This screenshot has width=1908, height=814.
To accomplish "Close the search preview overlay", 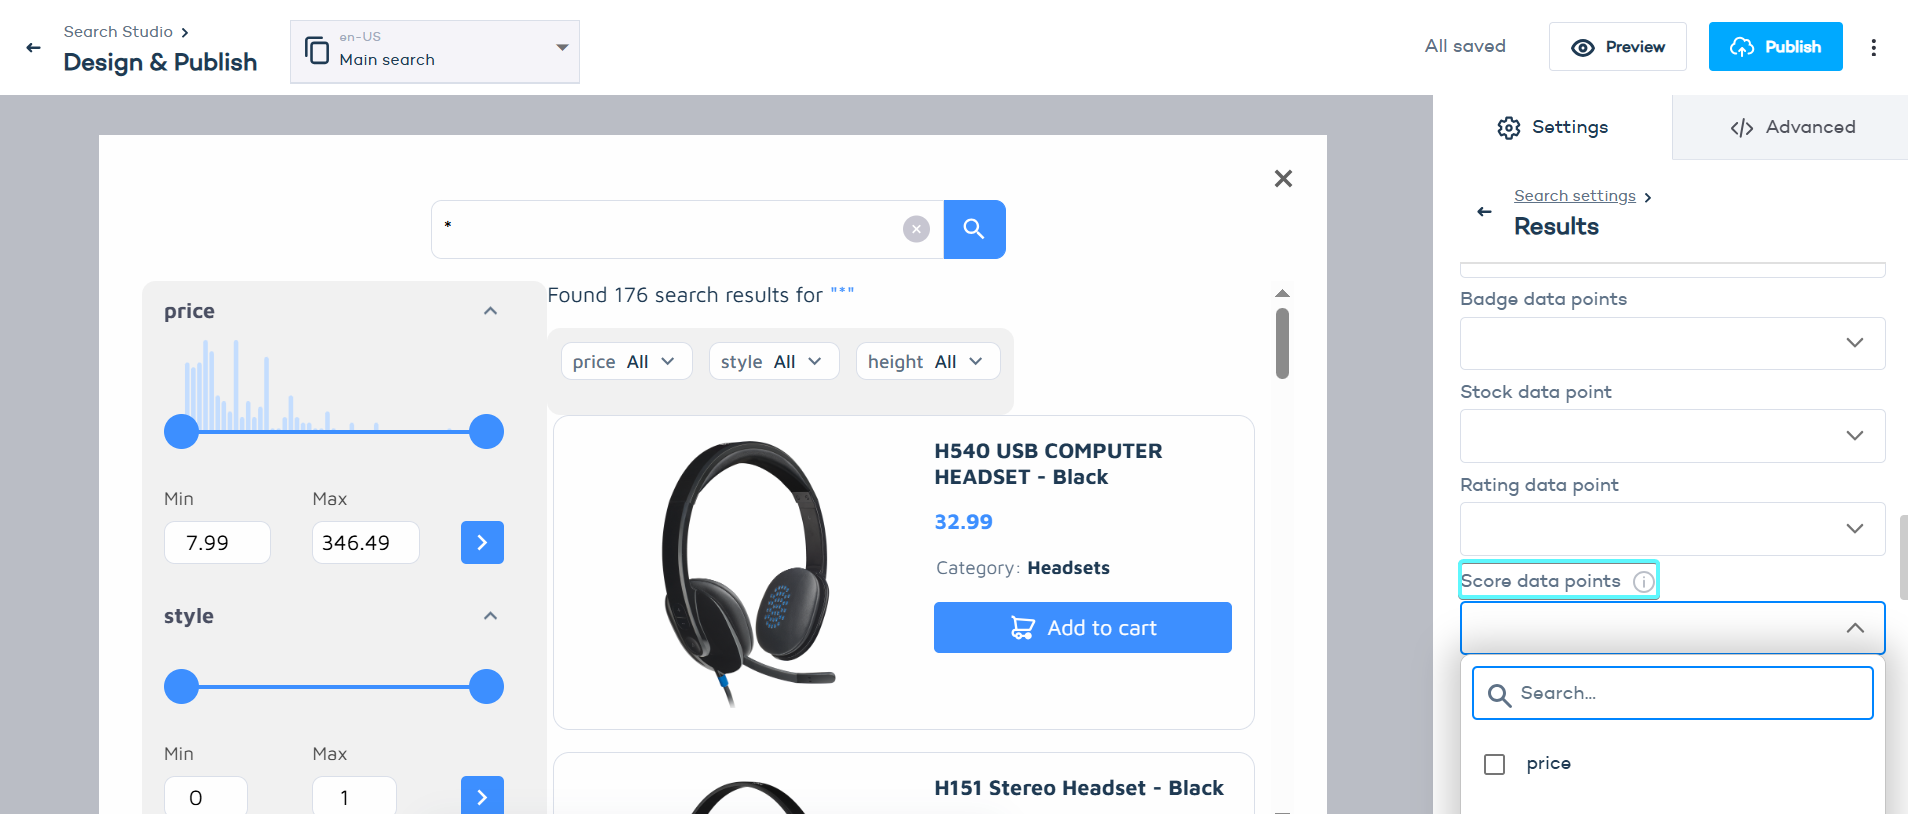I will pyautogui.click(x=1283, y=178).
